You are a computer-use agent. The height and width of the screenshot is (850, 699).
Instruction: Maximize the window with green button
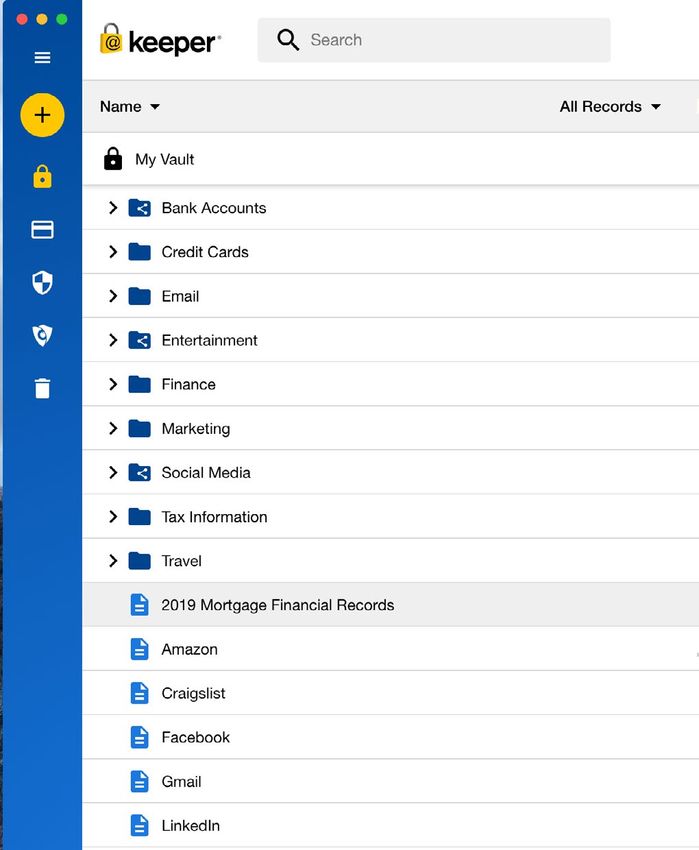click(x=62, y=20)
